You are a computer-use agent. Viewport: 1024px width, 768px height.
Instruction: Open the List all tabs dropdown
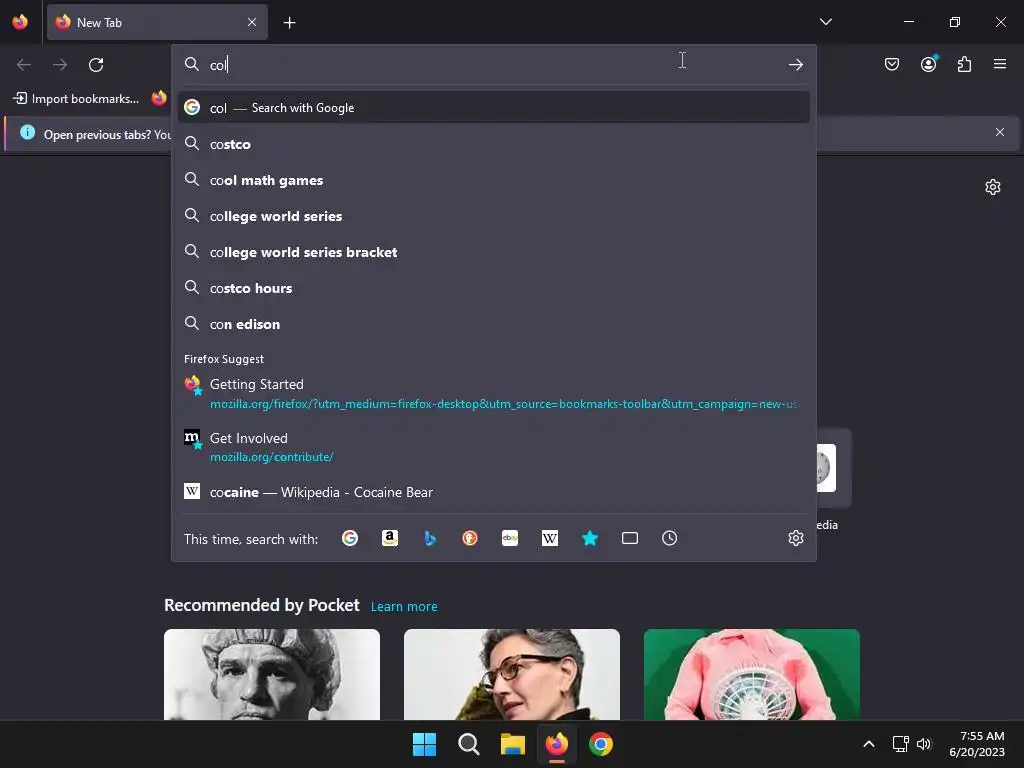[x=825, y=22]
